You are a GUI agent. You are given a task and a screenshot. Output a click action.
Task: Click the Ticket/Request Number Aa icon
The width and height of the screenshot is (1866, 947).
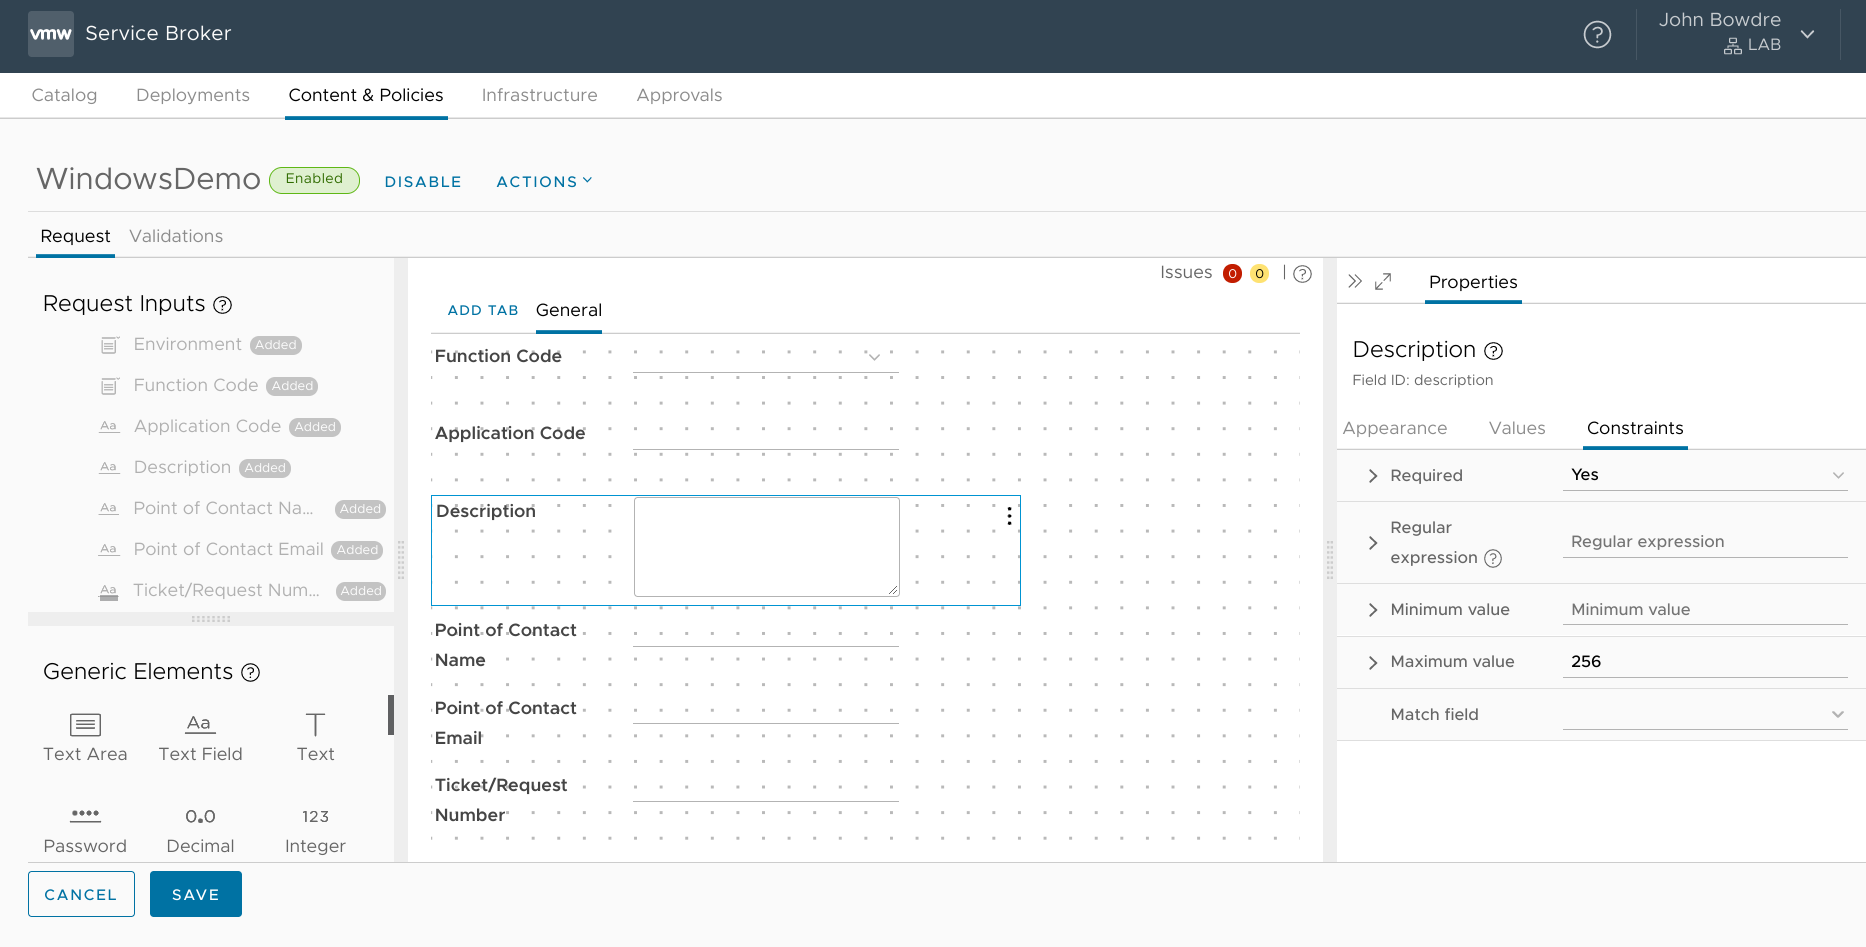point(109,591)
